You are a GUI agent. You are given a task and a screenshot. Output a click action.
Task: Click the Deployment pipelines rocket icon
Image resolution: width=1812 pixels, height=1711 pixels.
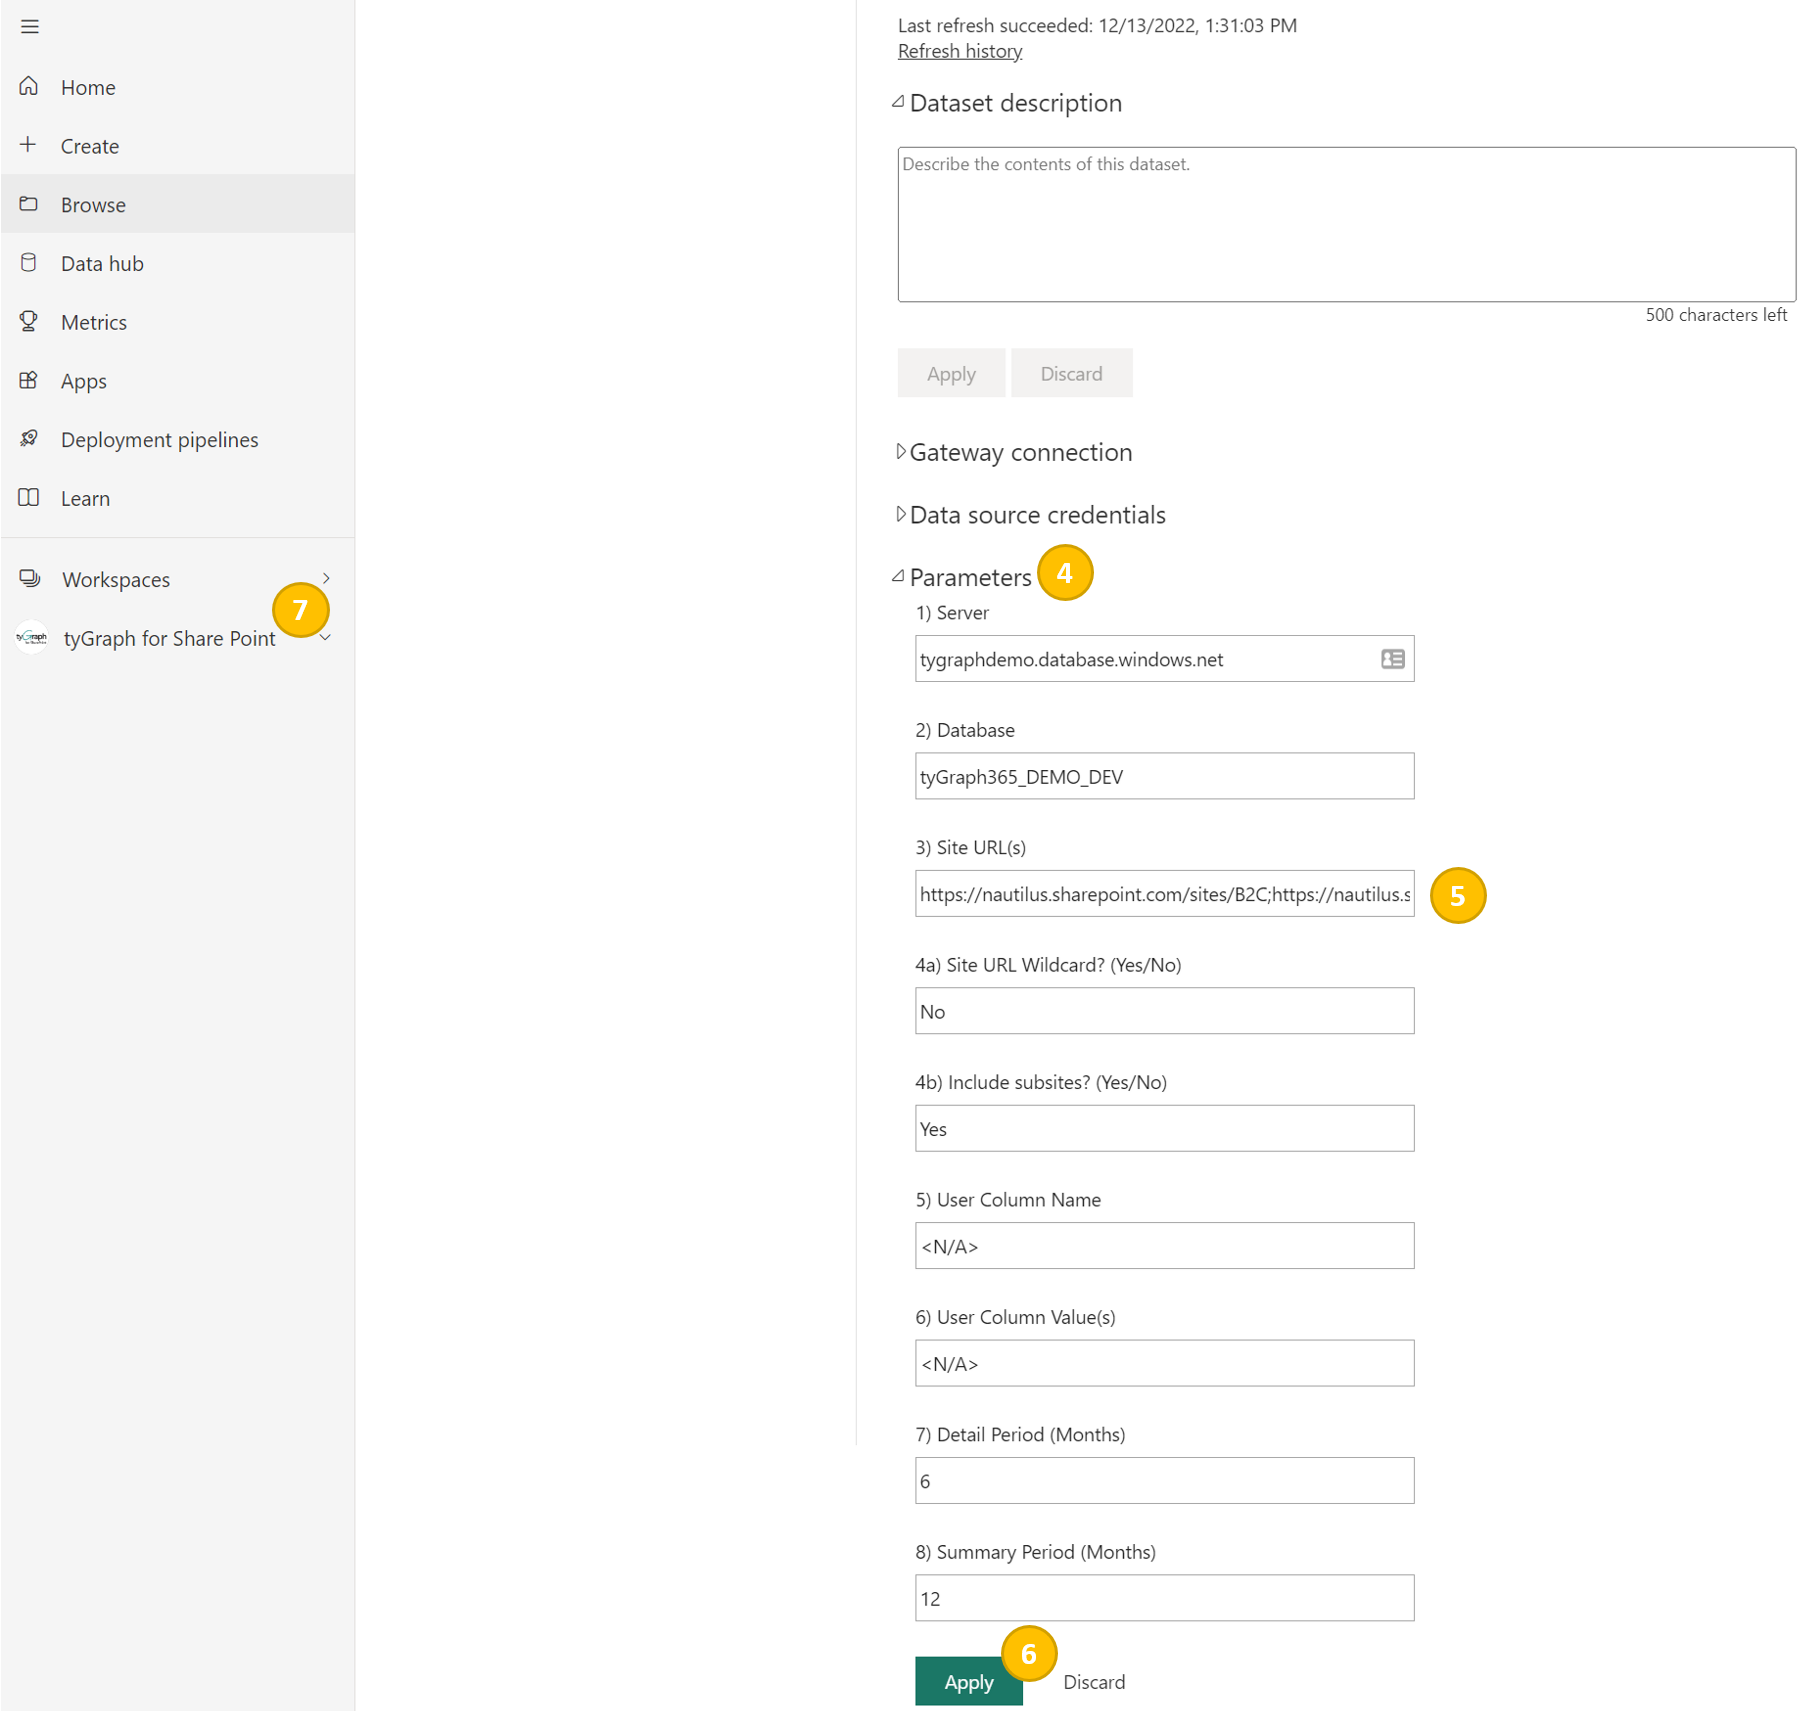click(x=29, y=439)
